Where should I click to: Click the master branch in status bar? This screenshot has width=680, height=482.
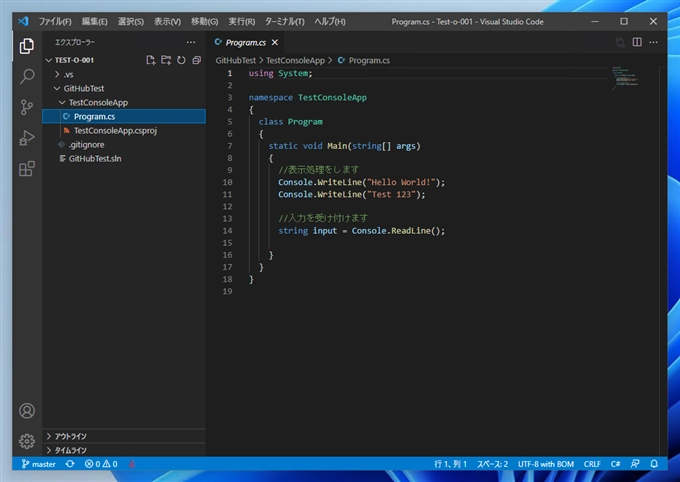[x=39, y=464]
